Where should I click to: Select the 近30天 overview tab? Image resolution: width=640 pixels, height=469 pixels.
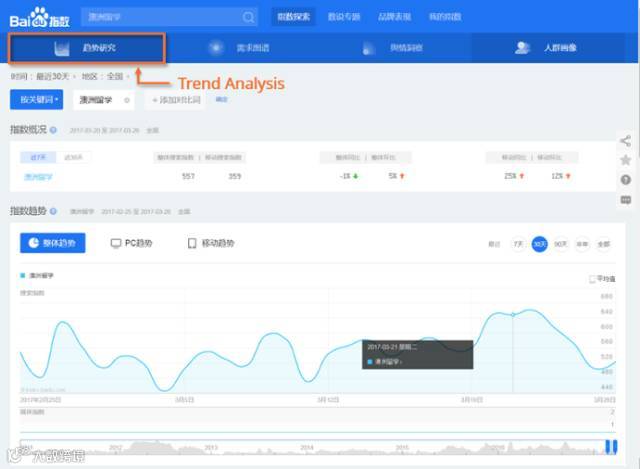(73, 157)
